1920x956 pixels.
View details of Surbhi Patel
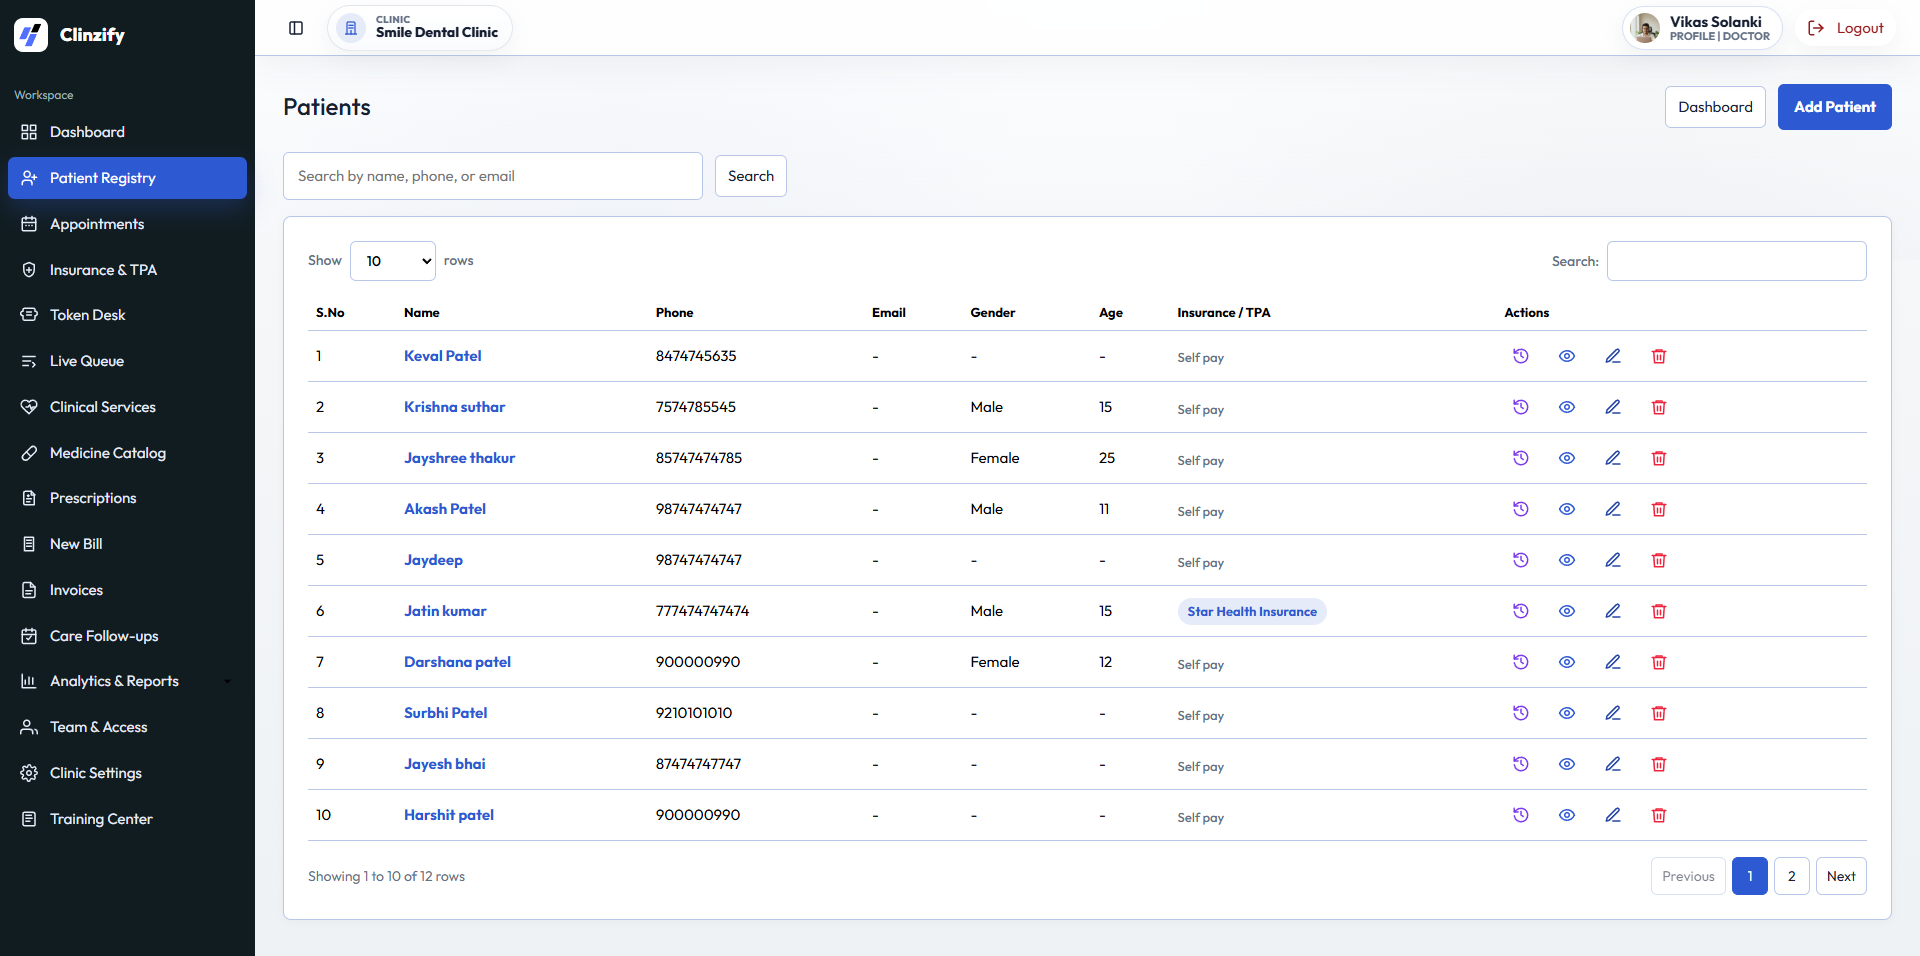[x=1566, y=713]
